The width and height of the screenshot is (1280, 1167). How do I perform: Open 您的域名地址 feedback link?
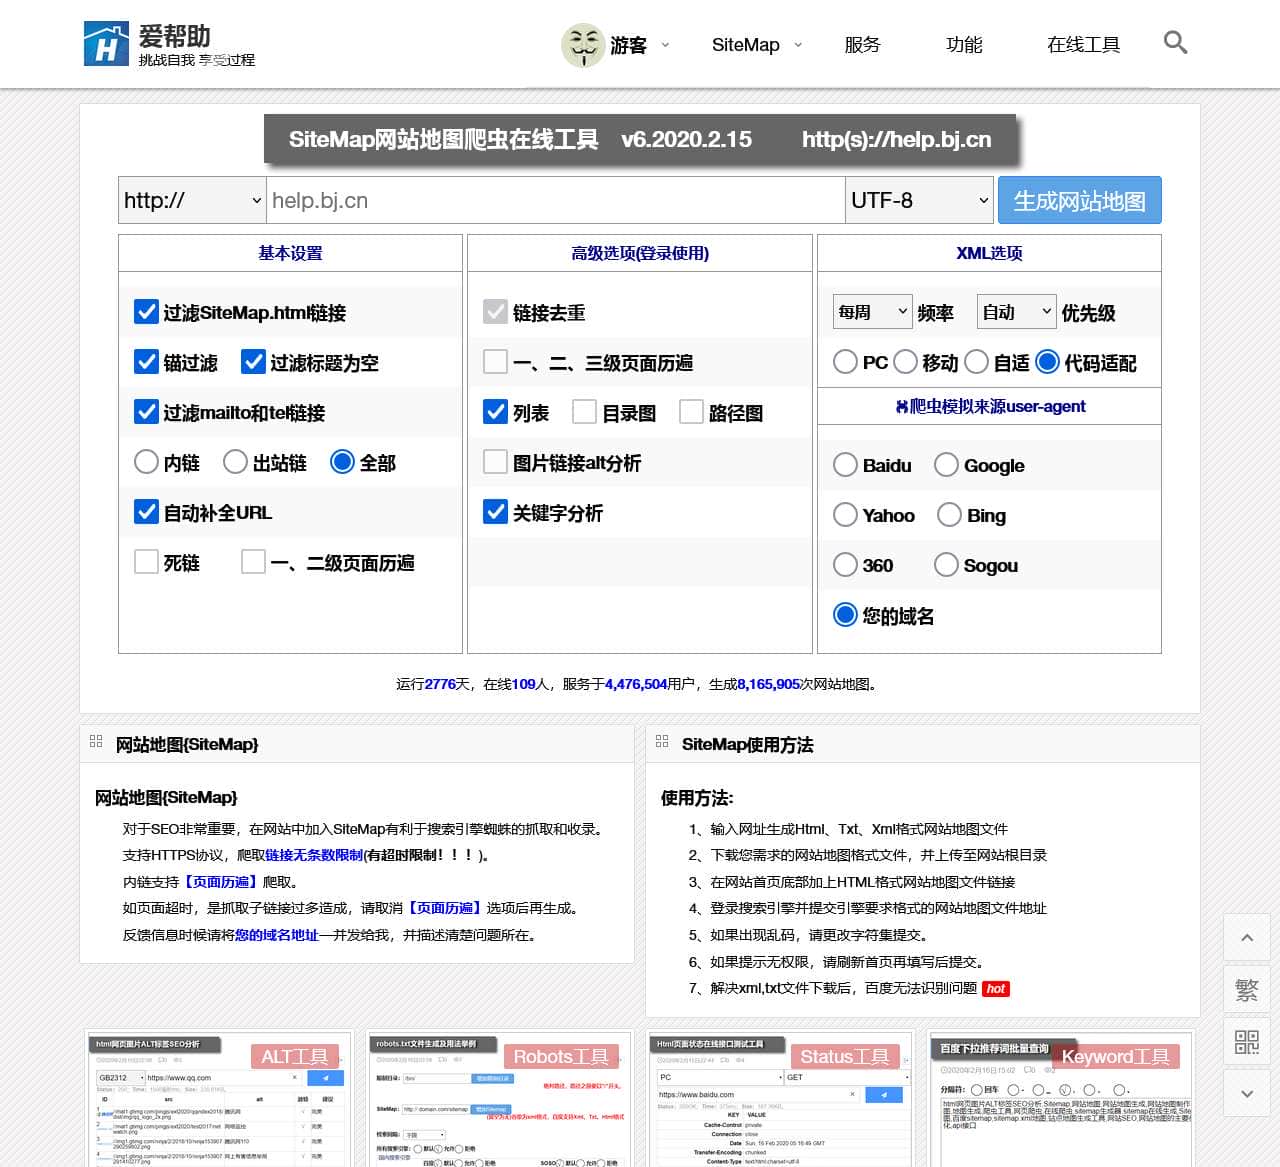click(277, 935)
